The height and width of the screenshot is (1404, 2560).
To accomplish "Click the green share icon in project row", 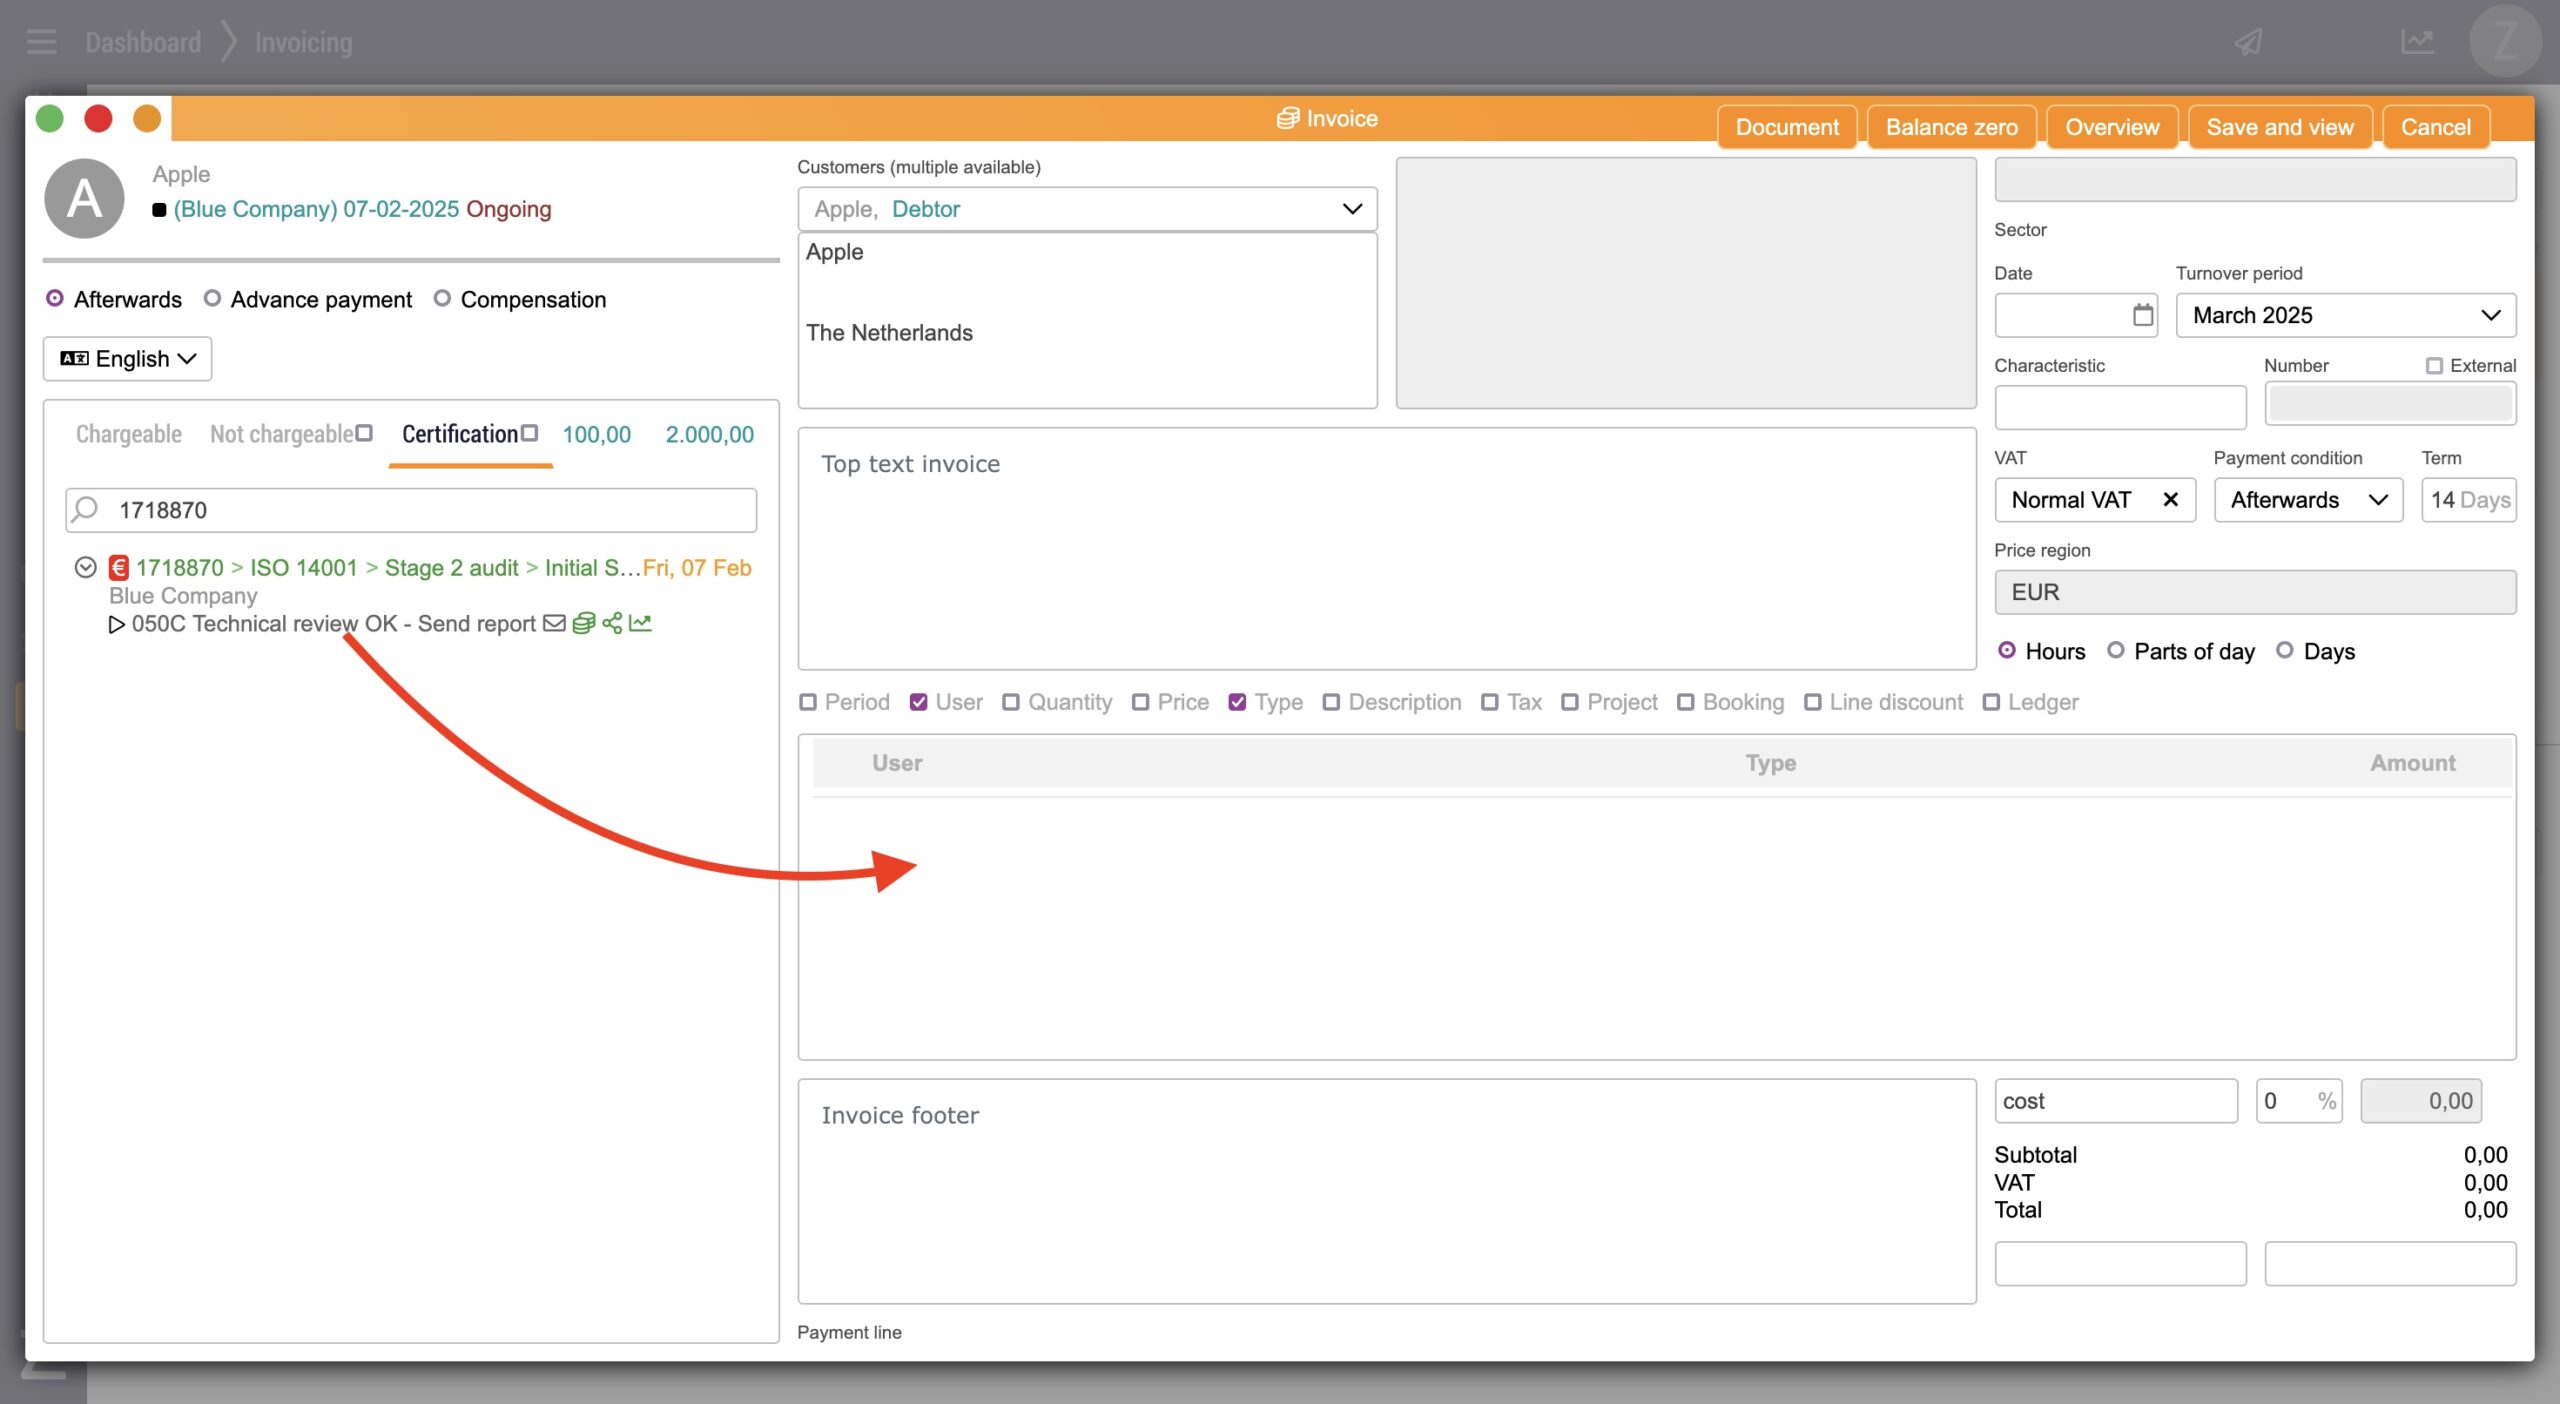I will 612,624.
